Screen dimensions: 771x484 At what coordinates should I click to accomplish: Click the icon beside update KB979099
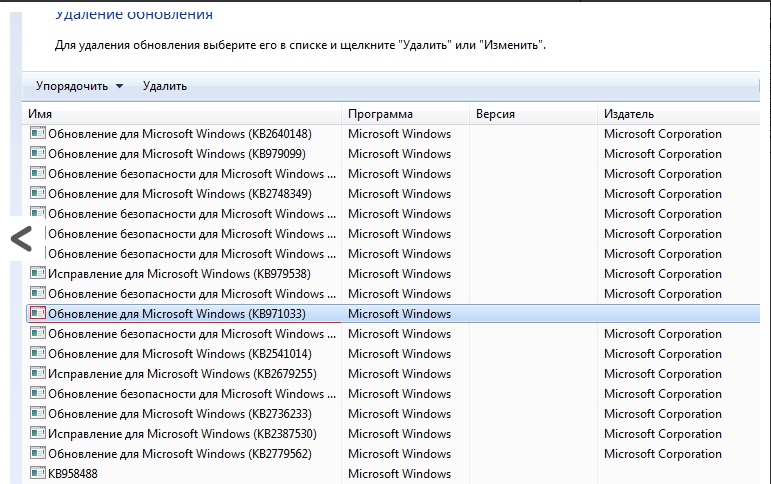[38, 154]
